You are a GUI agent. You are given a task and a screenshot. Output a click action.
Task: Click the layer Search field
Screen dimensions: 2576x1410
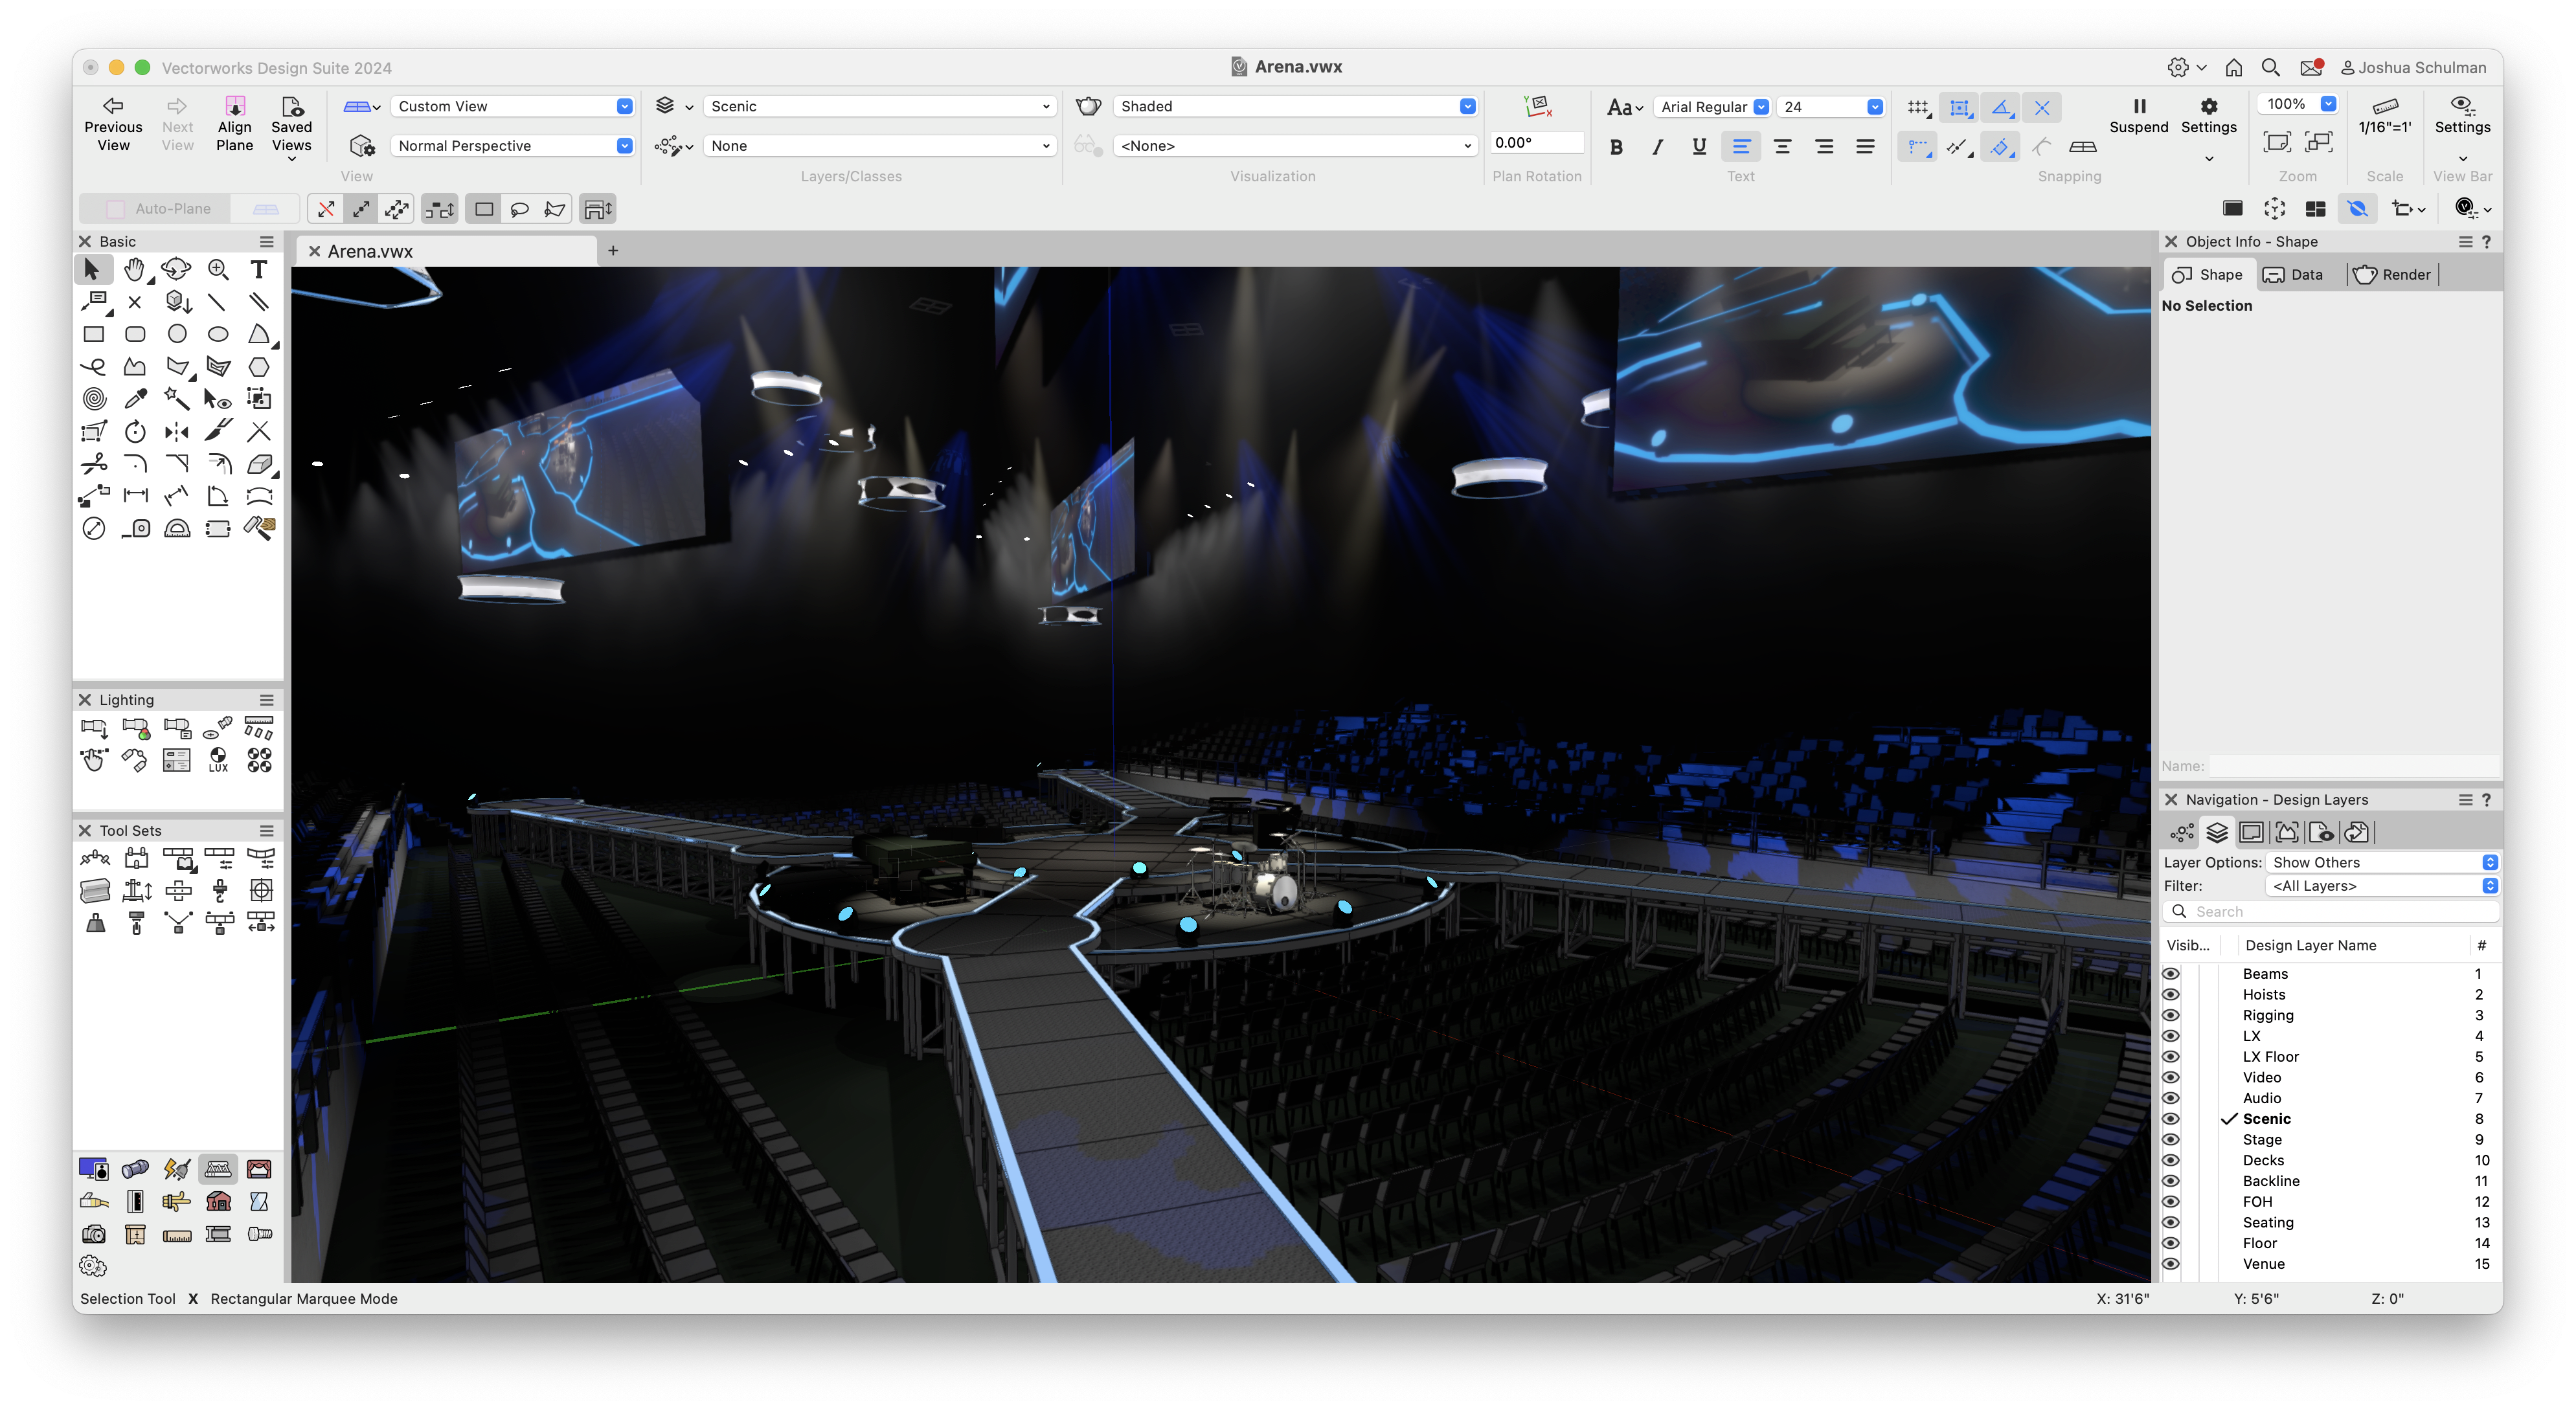[x=2331, y=911]
